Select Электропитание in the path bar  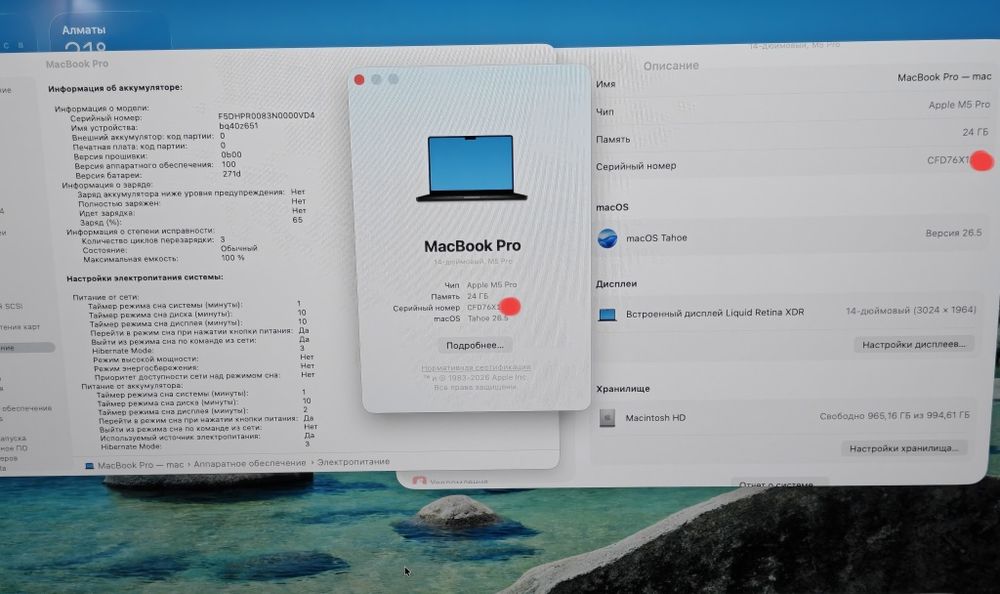353,461
